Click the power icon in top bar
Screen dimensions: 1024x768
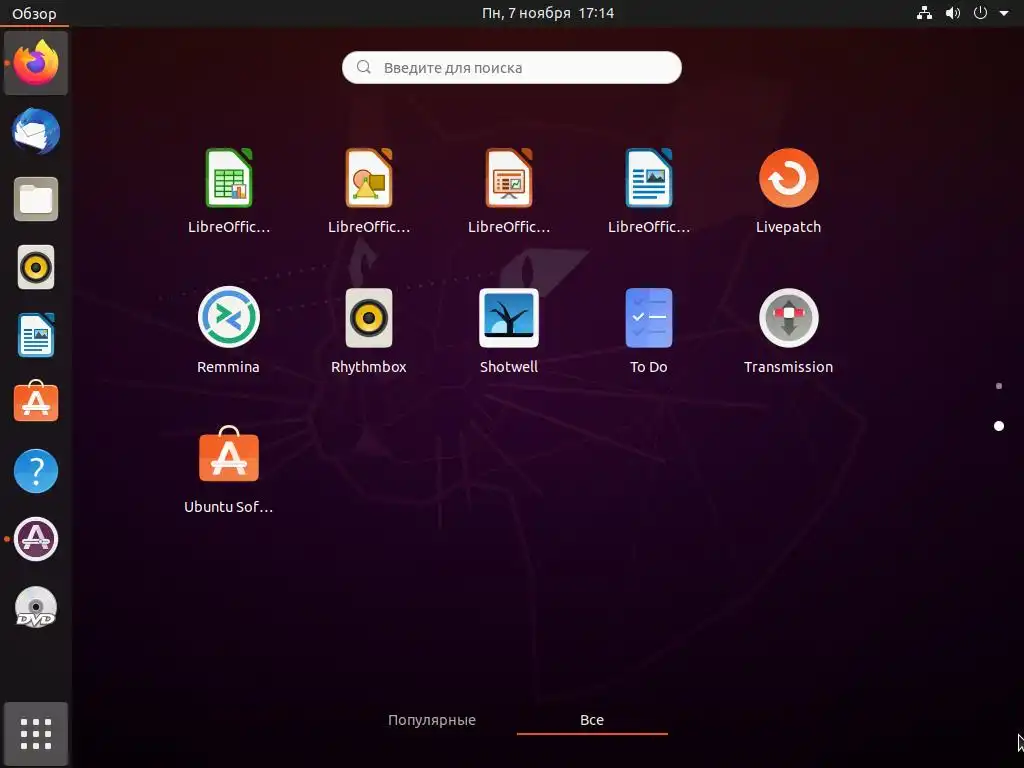[980, 12]
